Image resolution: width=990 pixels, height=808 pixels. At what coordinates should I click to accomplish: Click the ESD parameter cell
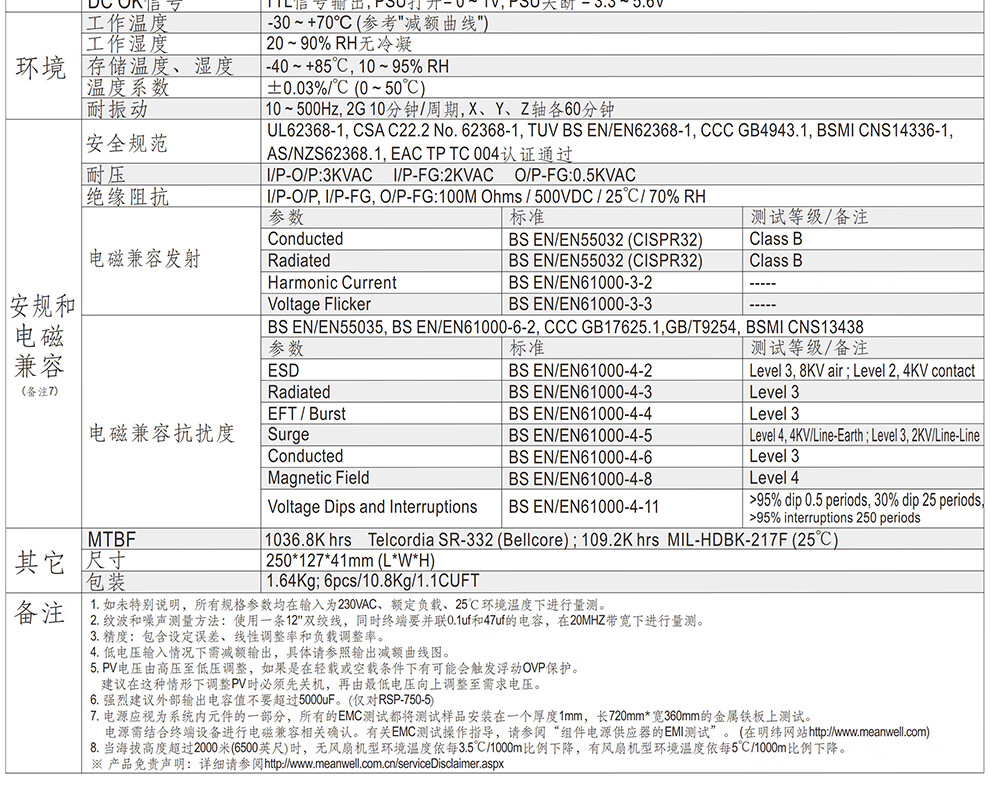(x=283, y=370)
